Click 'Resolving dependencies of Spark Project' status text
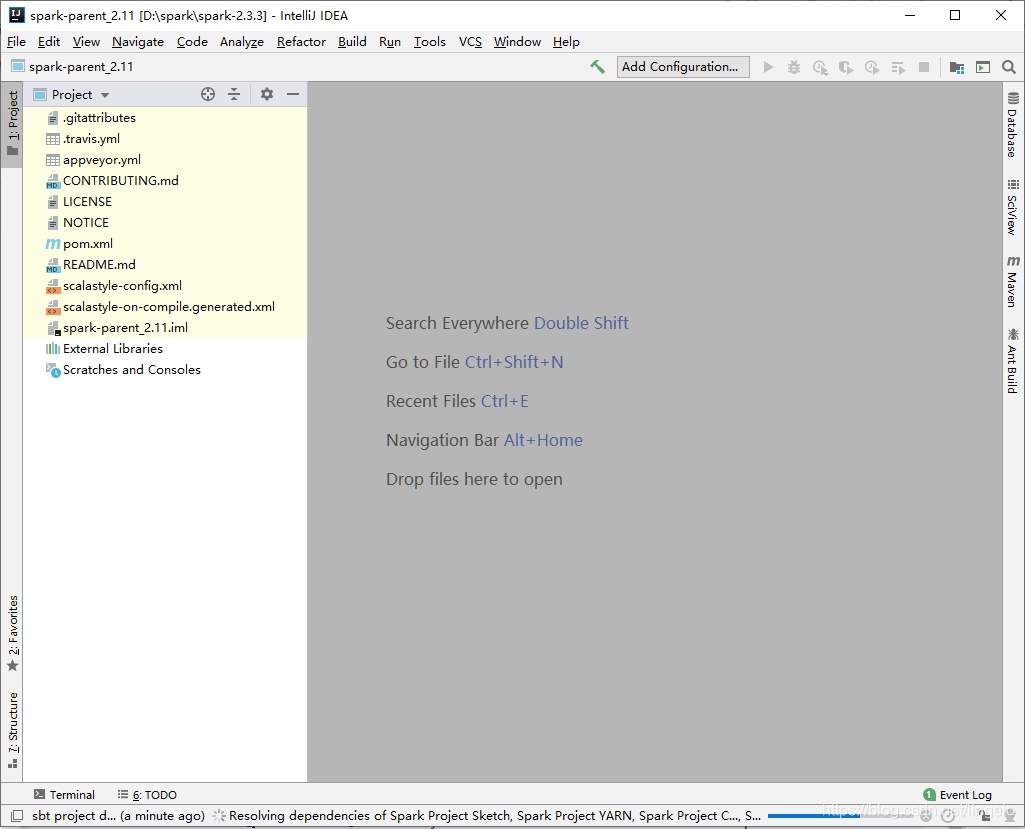This screenshot has height=829, width=1025. (x=495, y=815)
